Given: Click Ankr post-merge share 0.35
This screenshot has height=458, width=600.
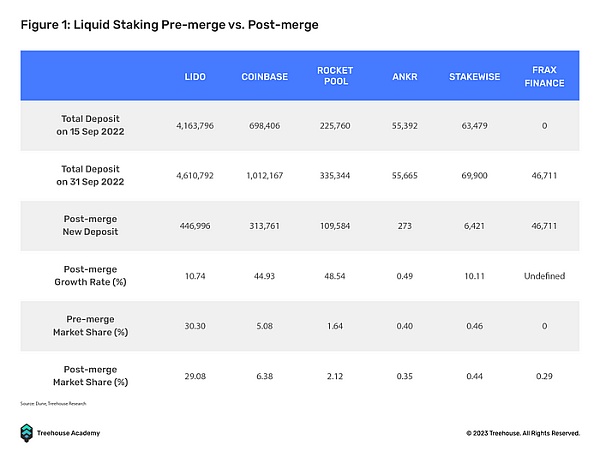Looking at the screenshot, I should [404, 376].
